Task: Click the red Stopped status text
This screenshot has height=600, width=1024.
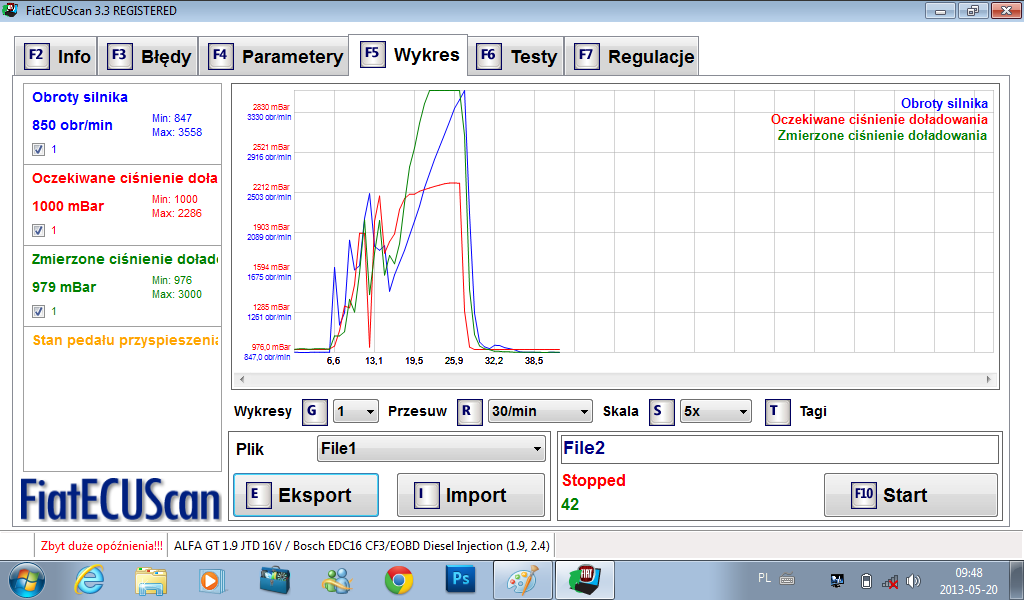Action: pos(594,481)
